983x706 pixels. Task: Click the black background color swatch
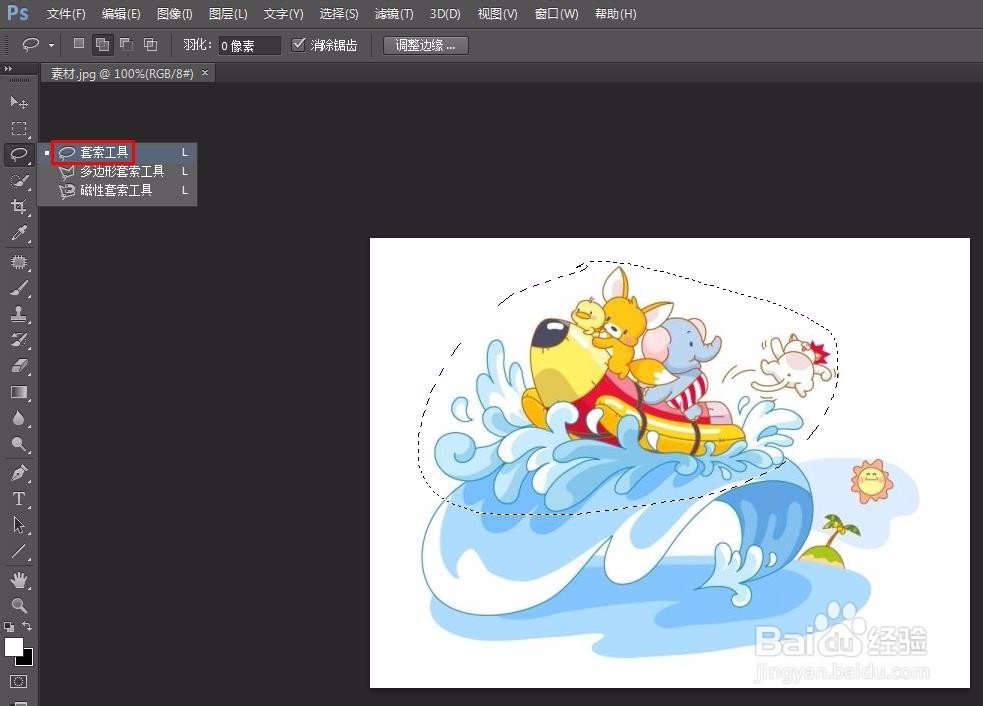(27, 658)
